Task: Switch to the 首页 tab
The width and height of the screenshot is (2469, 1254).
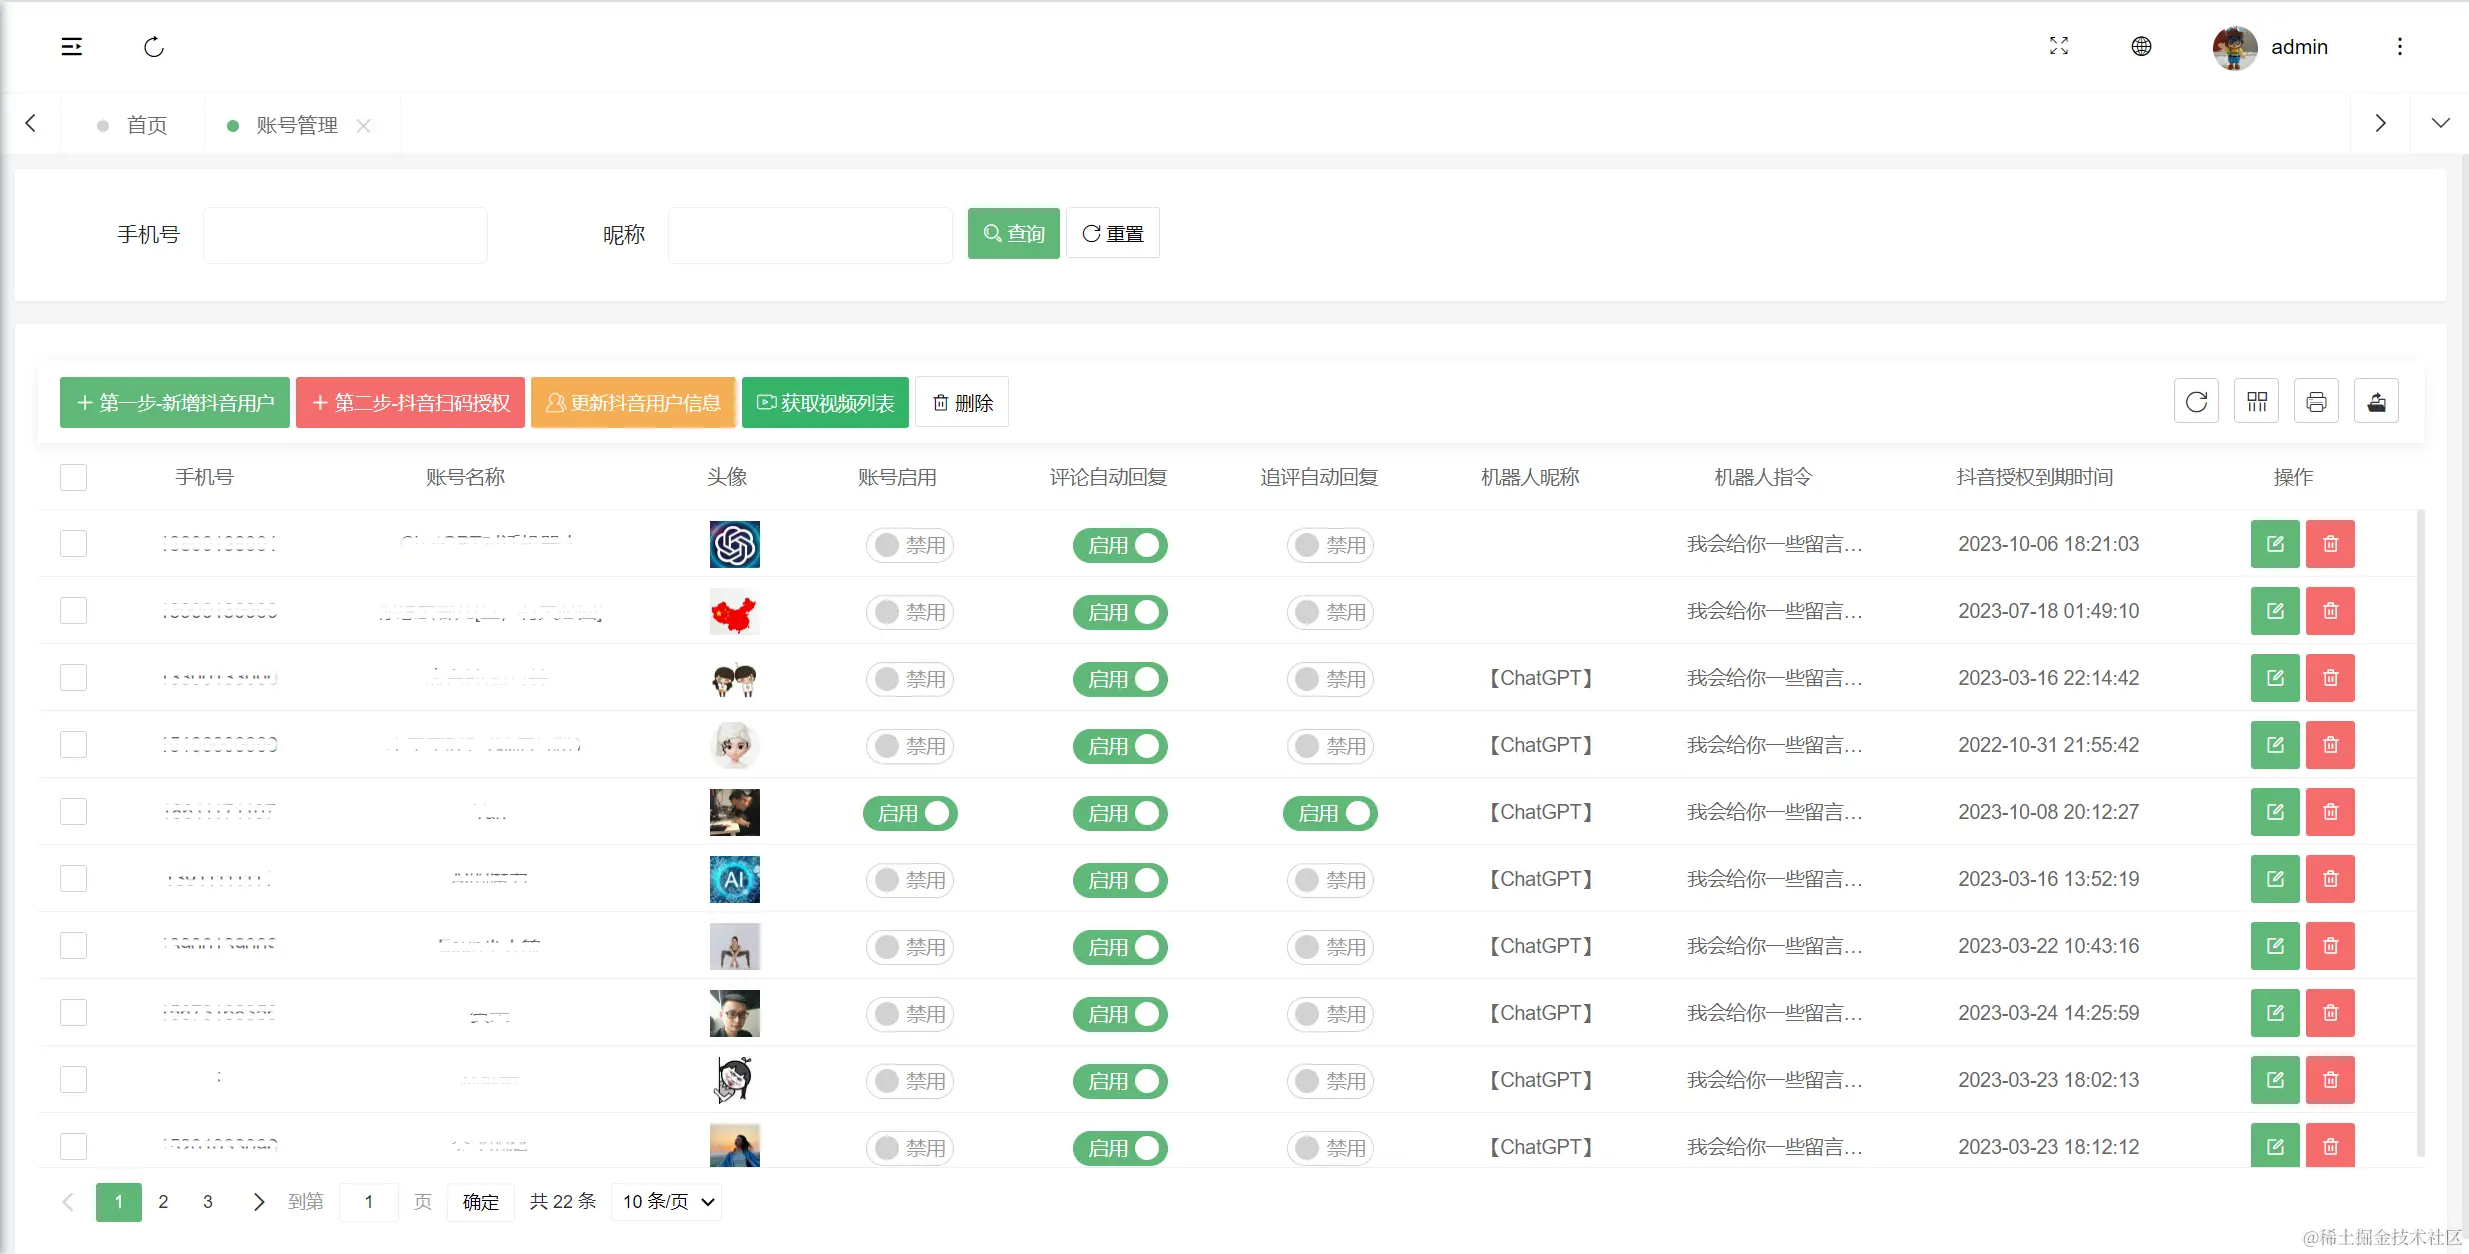Action: click(x=146, y=125)
